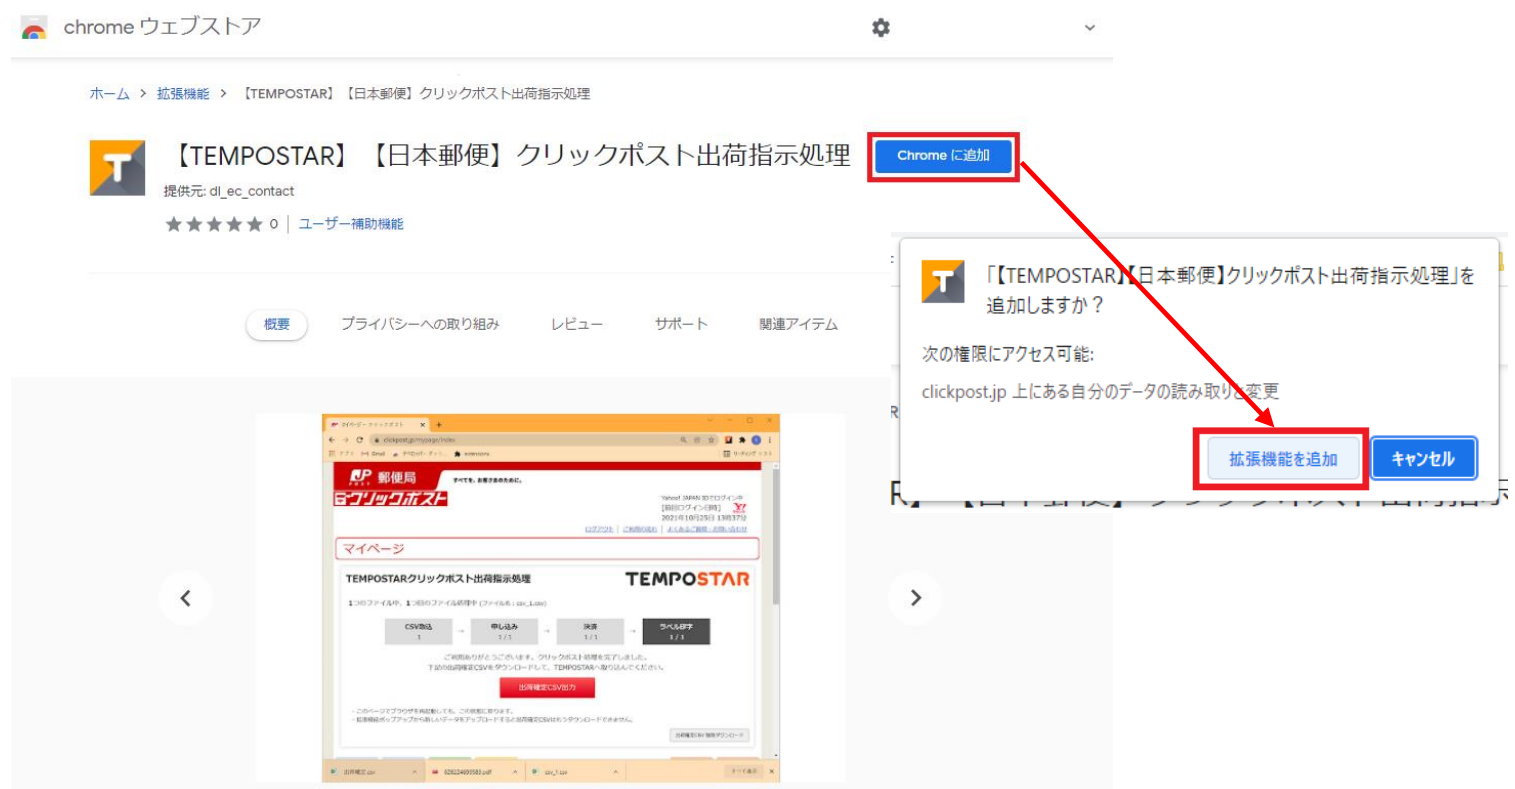
Task: Show previous screenshot with left arrow
Action: (185, 598)
